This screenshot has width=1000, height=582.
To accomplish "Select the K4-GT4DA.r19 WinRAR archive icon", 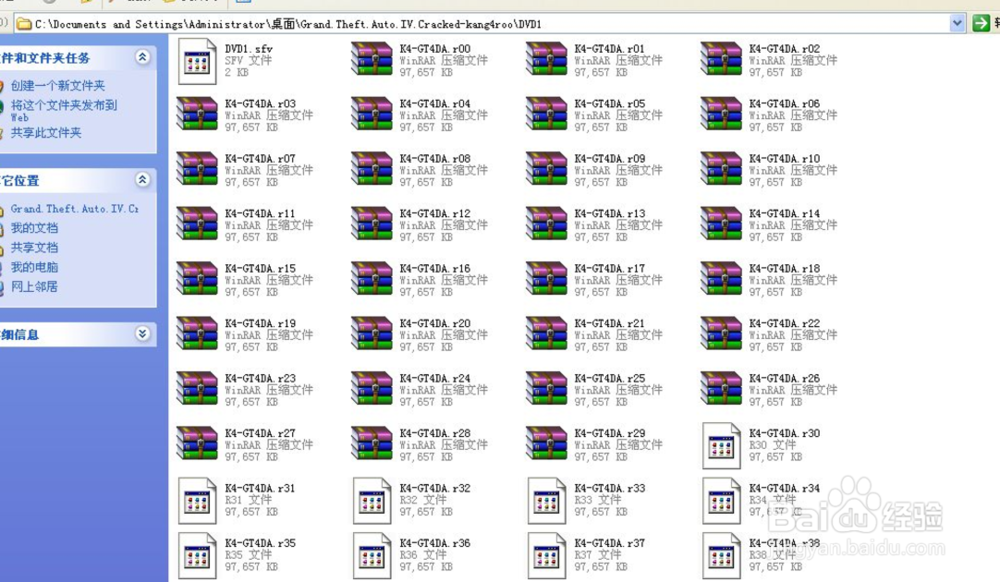I will [x=197, y=333].
